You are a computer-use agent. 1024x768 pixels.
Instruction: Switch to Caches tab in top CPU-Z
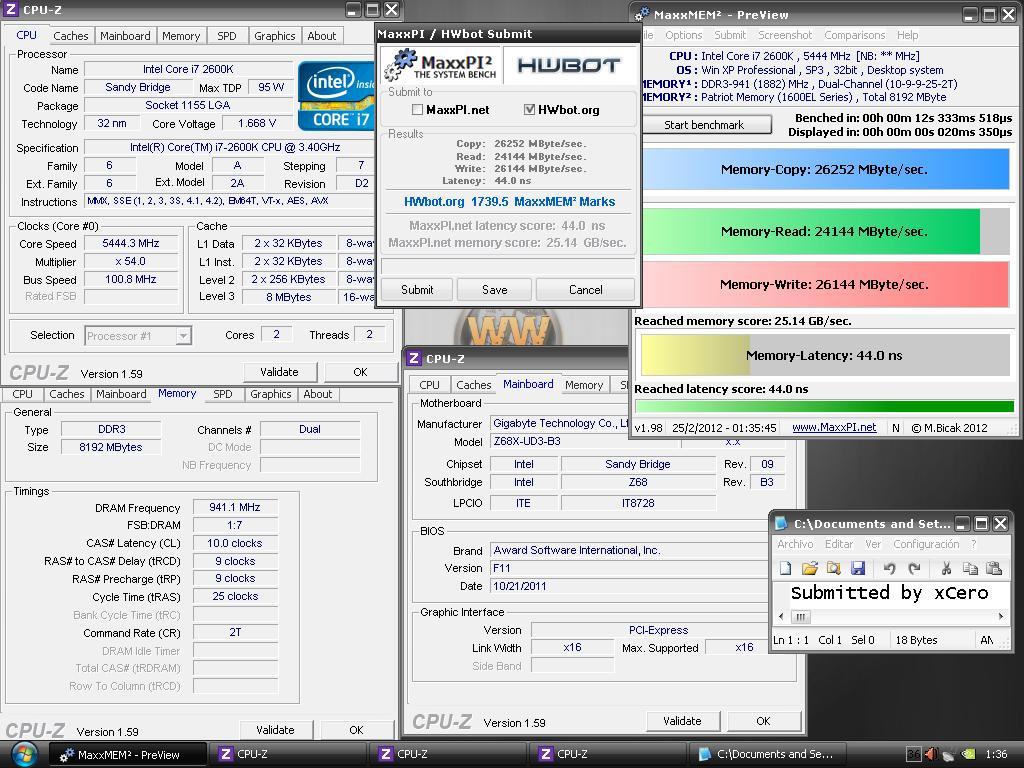tap(71, 36)
